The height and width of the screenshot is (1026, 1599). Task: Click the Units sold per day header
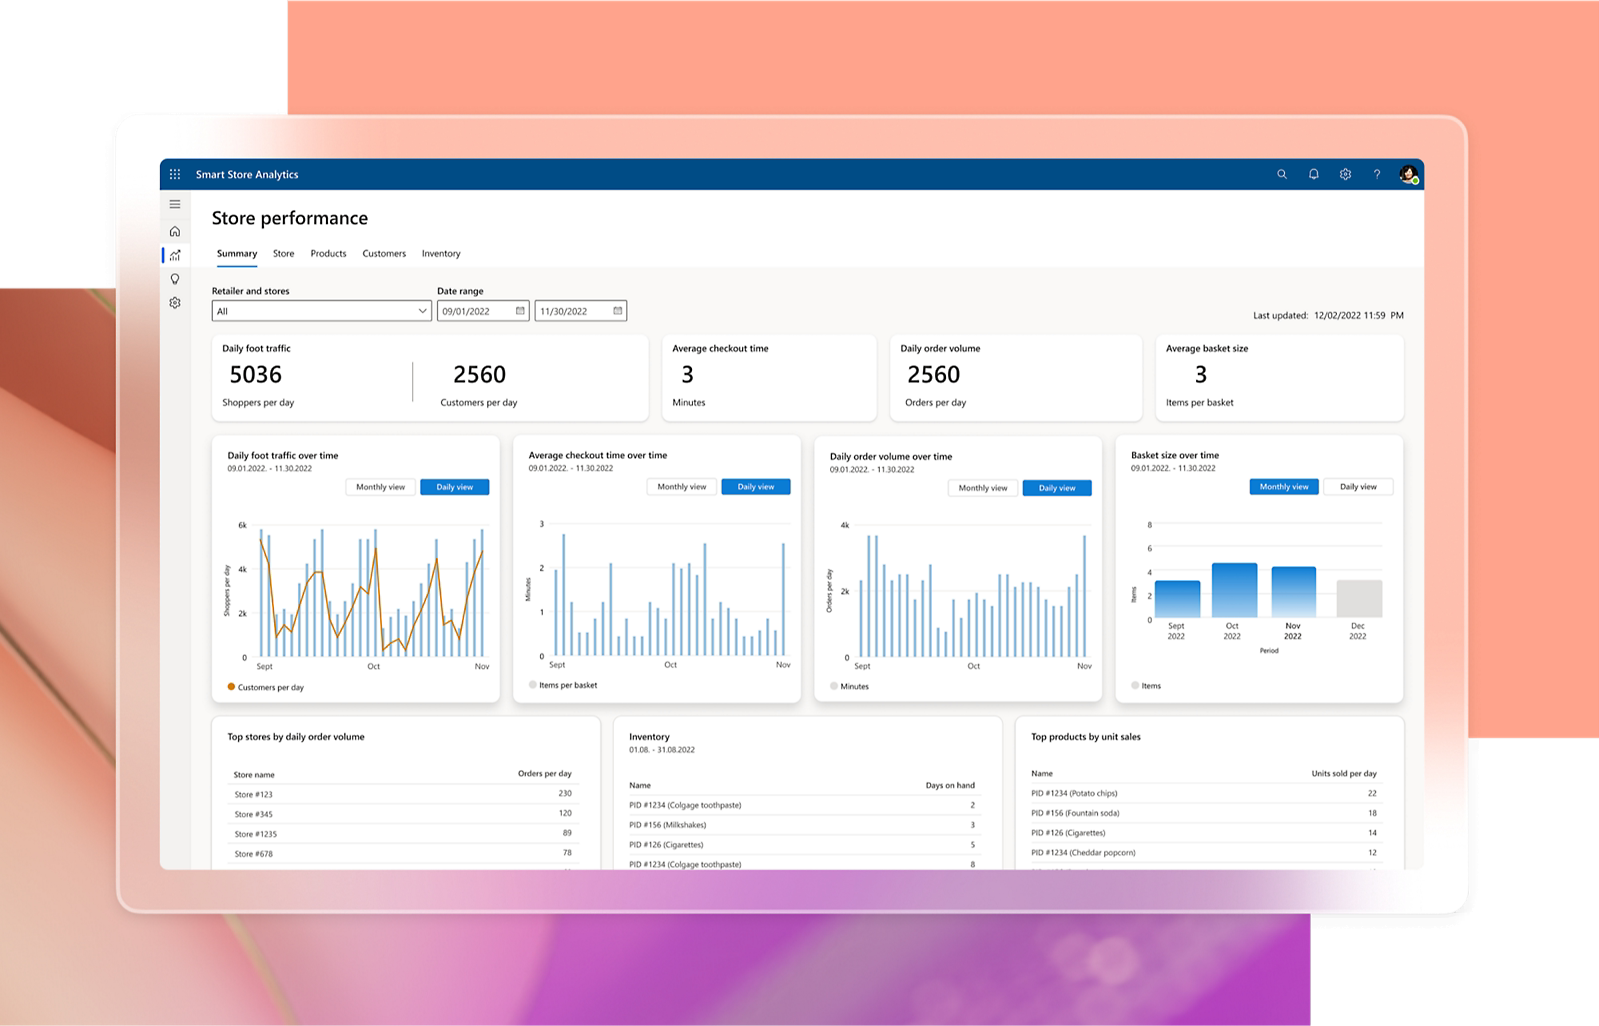[1344, 774]
